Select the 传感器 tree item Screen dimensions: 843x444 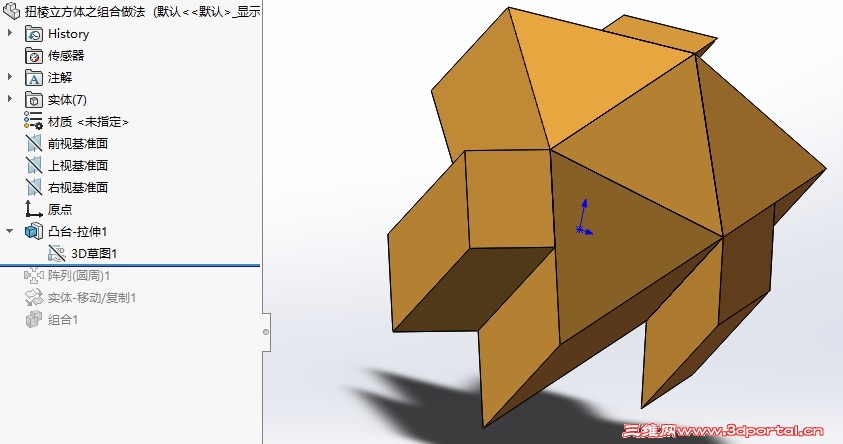tap(66, 55)
